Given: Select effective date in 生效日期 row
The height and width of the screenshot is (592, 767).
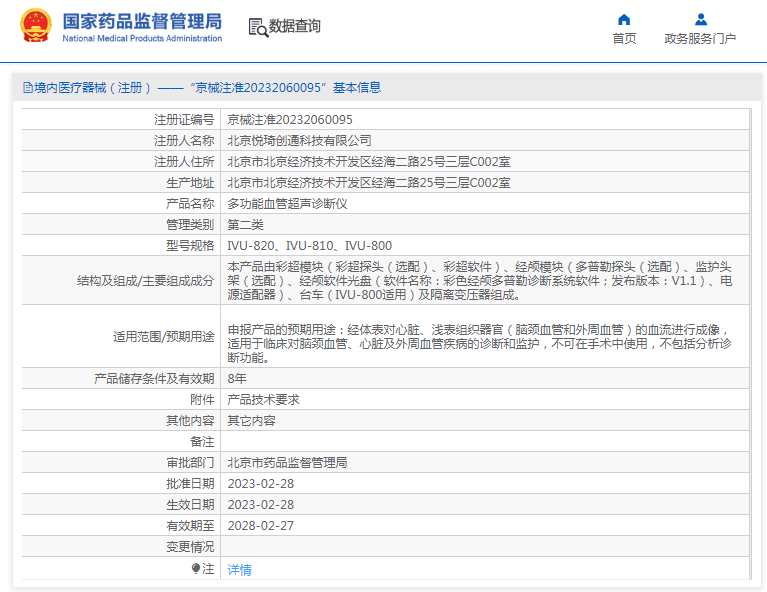Looking at the screenshot, I should pos(261,505).
